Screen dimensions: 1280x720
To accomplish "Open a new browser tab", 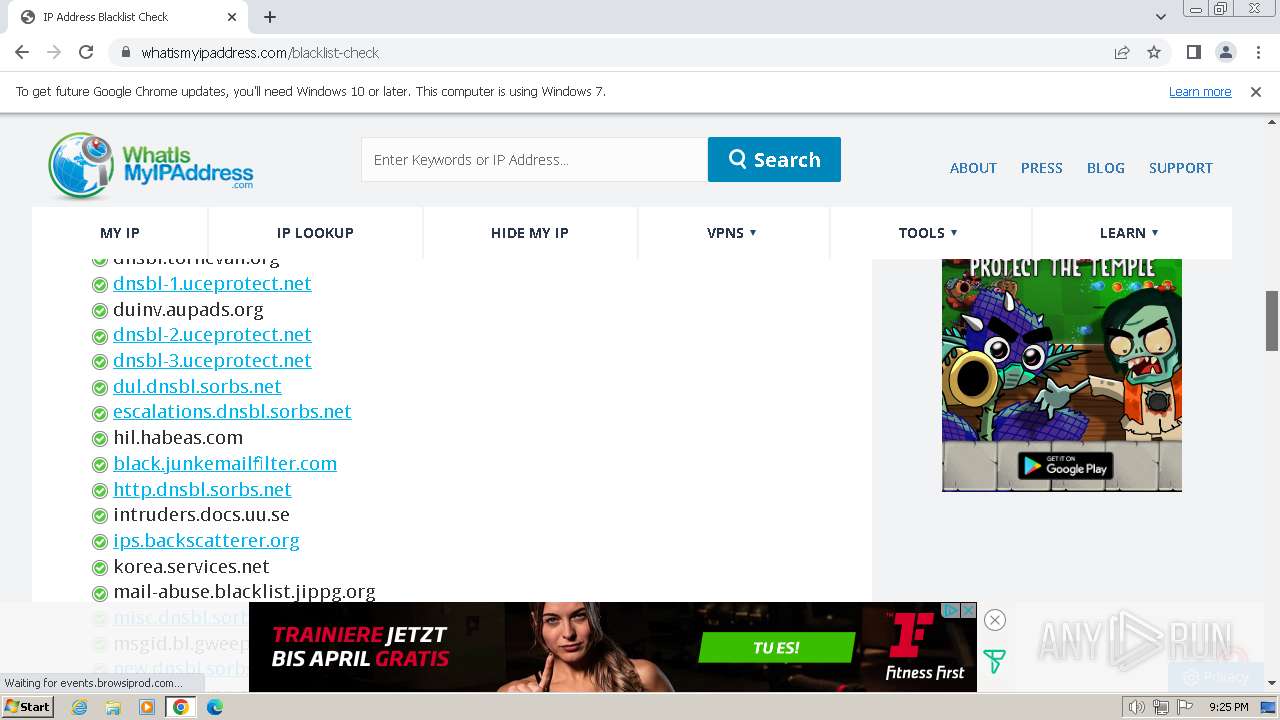I will [270, 17].
